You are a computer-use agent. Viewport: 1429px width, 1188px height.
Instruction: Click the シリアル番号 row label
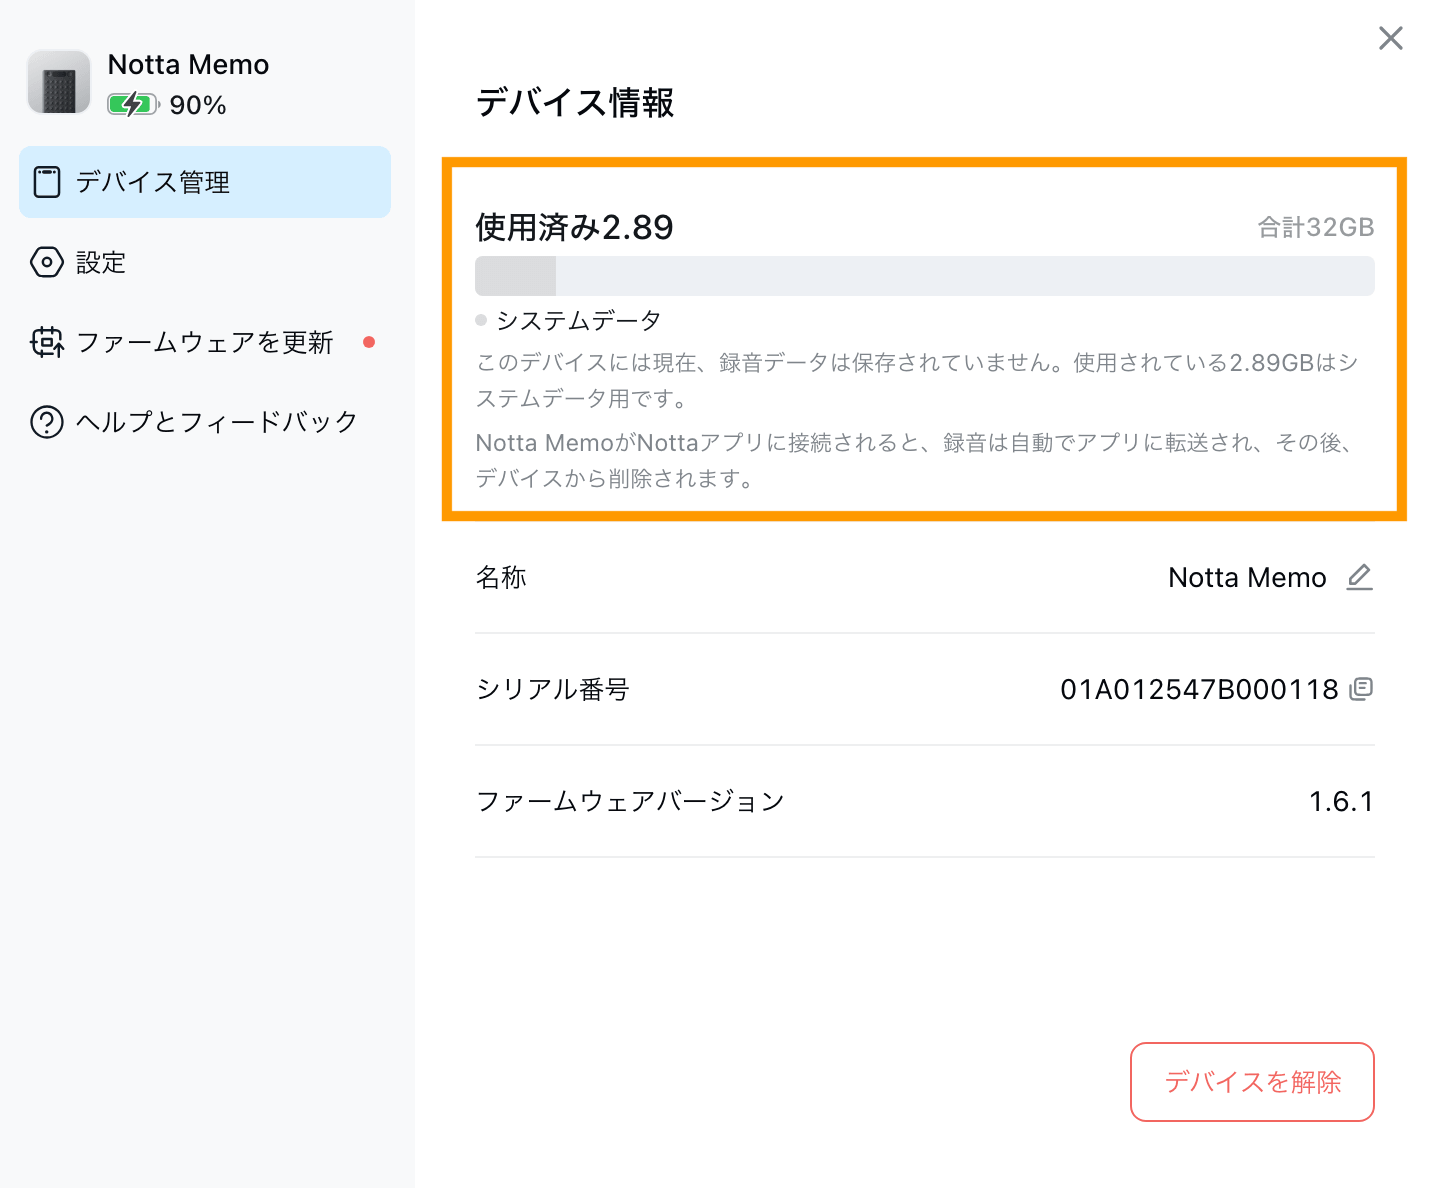click(552, 689)
